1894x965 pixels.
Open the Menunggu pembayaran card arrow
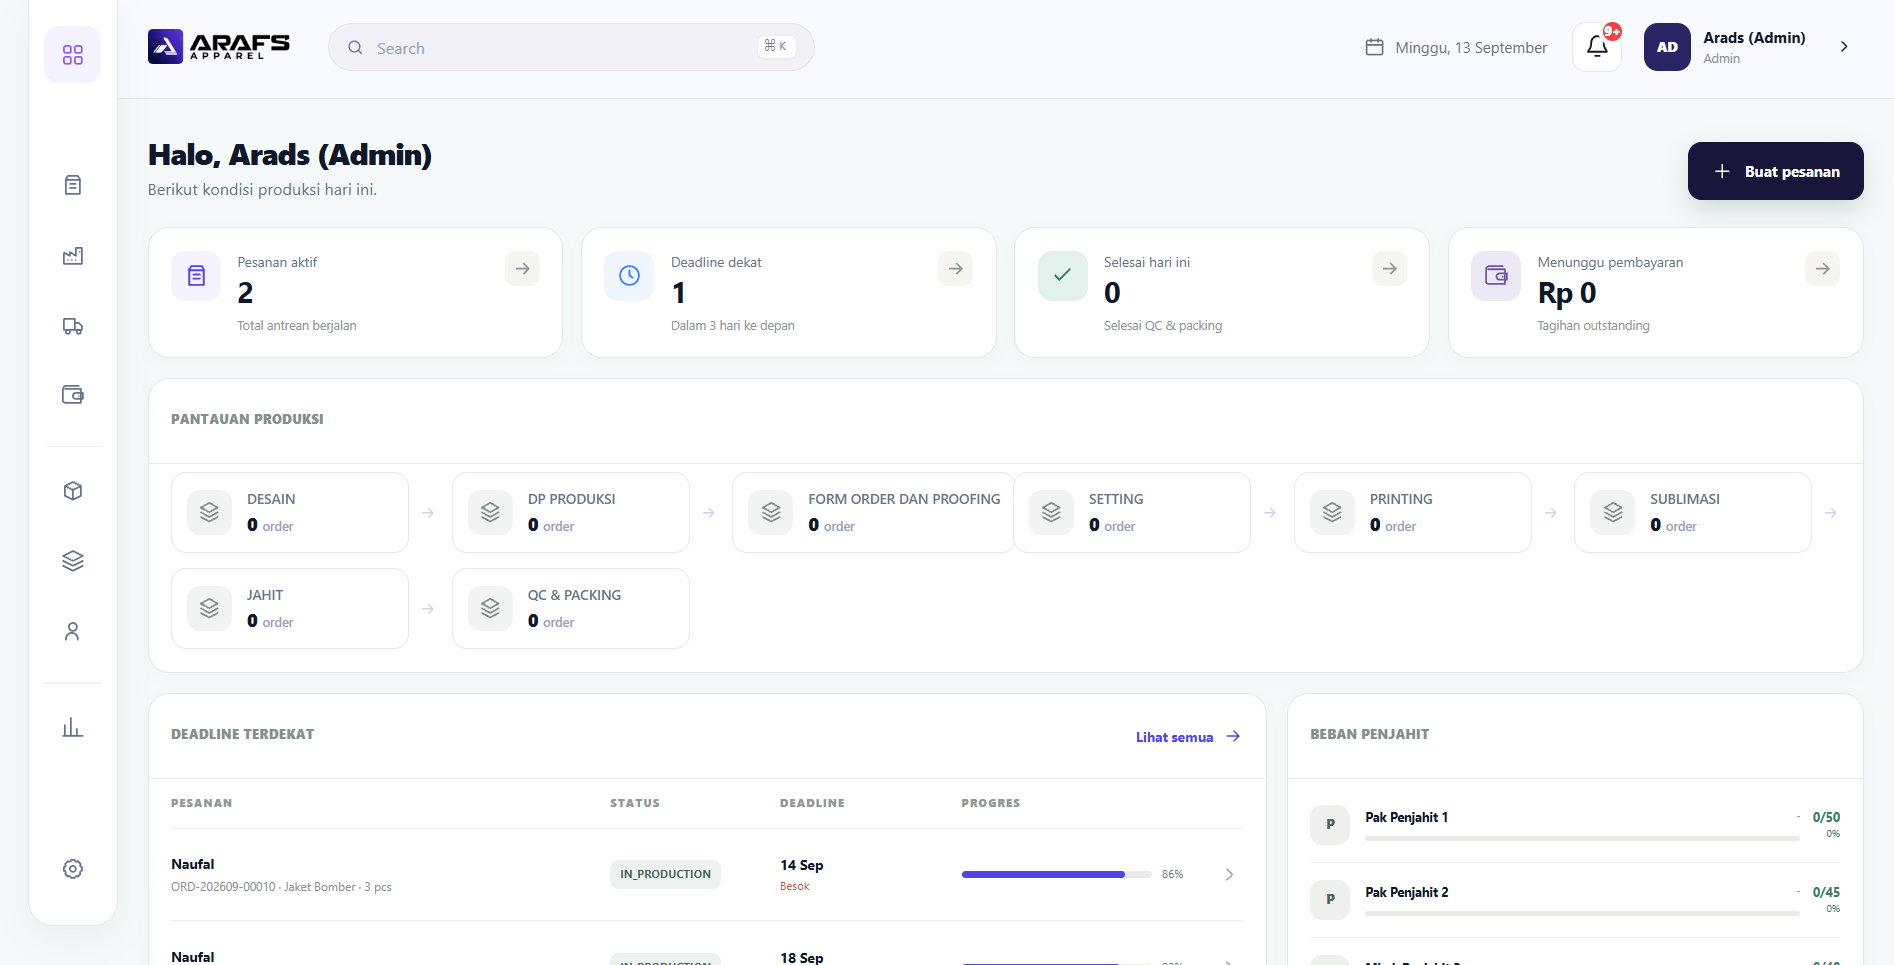1823,269
